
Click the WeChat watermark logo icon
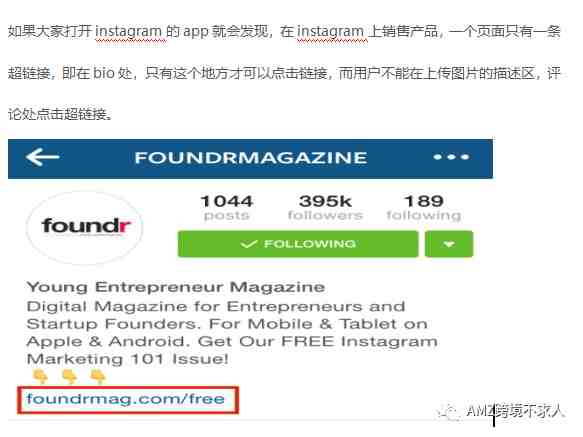point(448,412)
